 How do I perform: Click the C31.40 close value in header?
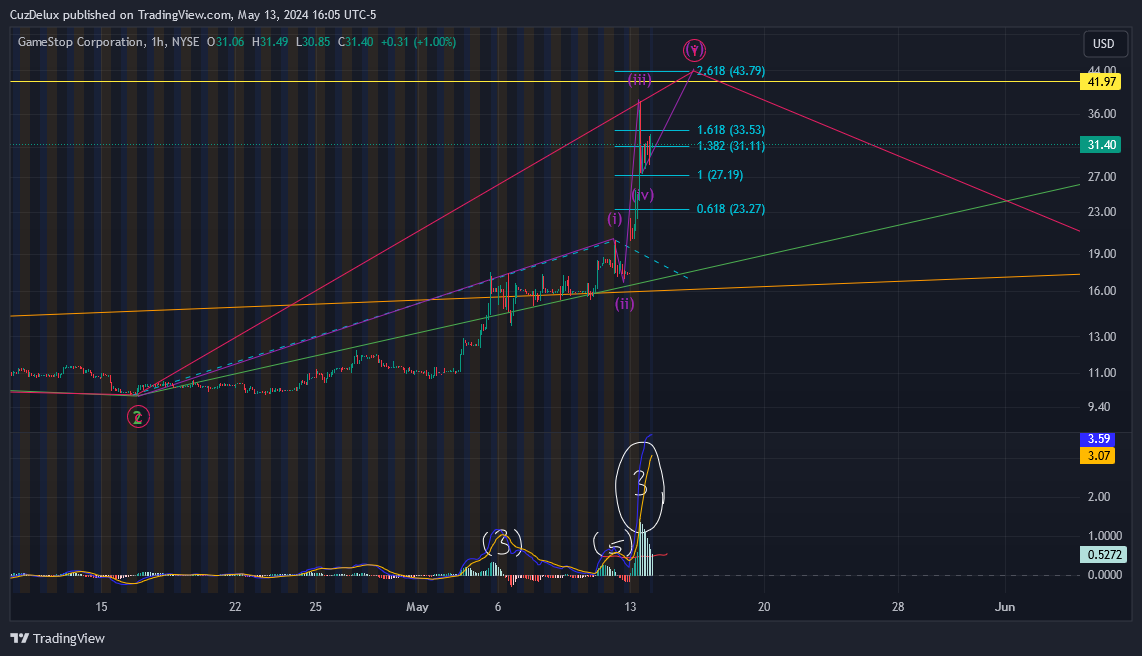(356, 42)
